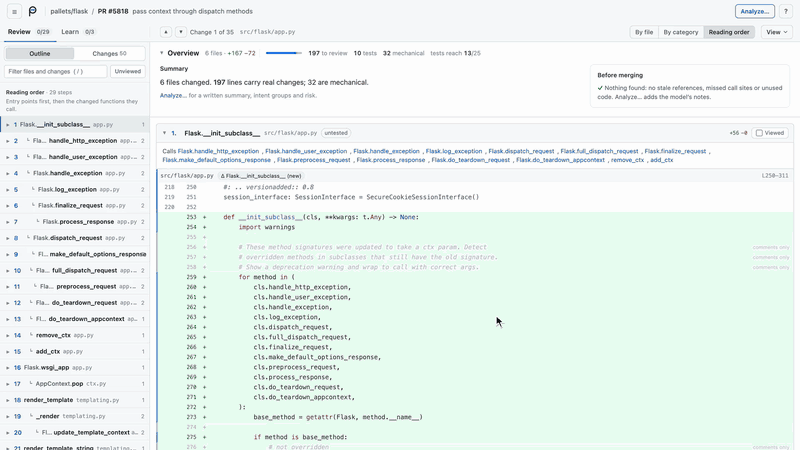Open Flask.make_default_options_response call link
This screenshot has height=450, width=800.
point(216,160)
